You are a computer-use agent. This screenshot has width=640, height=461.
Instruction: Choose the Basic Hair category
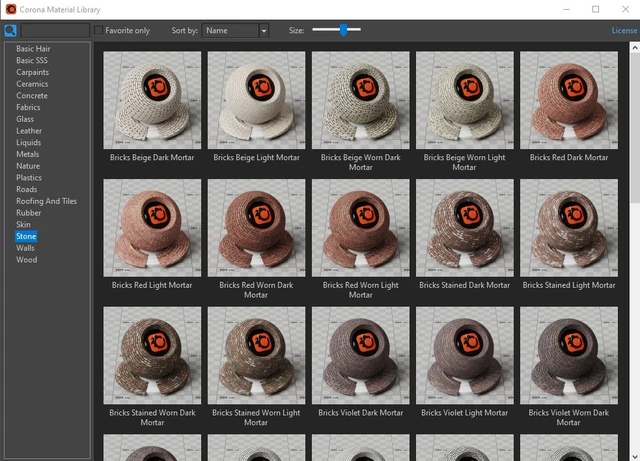coord(33,48)
